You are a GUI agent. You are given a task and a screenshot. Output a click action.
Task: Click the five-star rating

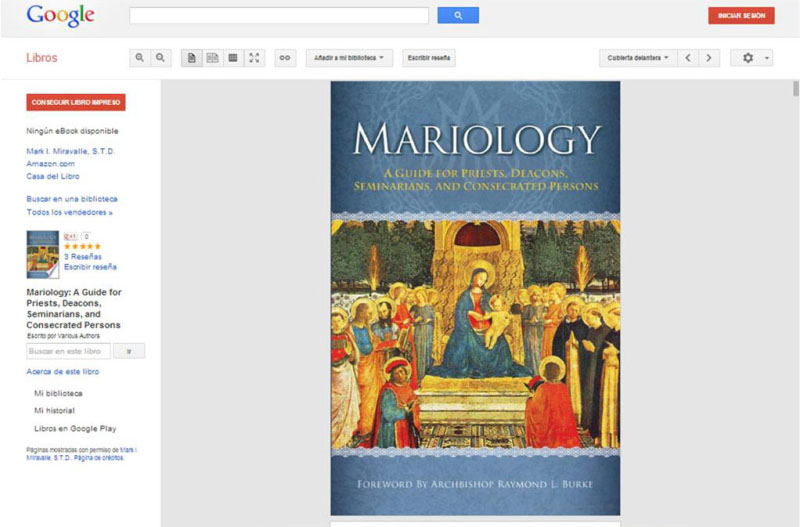[x=83, y=246]
